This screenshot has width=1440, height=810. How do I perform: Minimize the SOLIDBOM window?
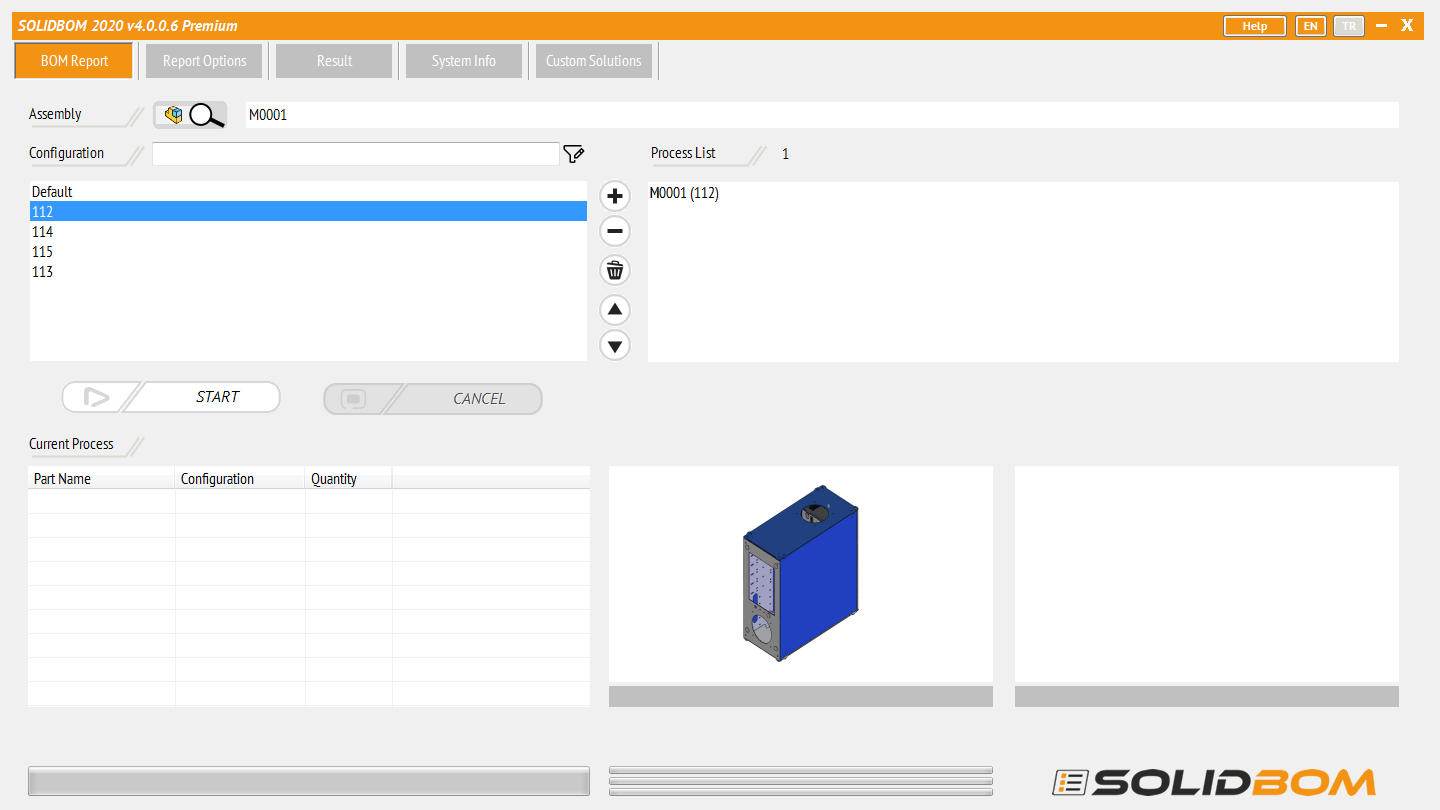tap(1381, 26)
